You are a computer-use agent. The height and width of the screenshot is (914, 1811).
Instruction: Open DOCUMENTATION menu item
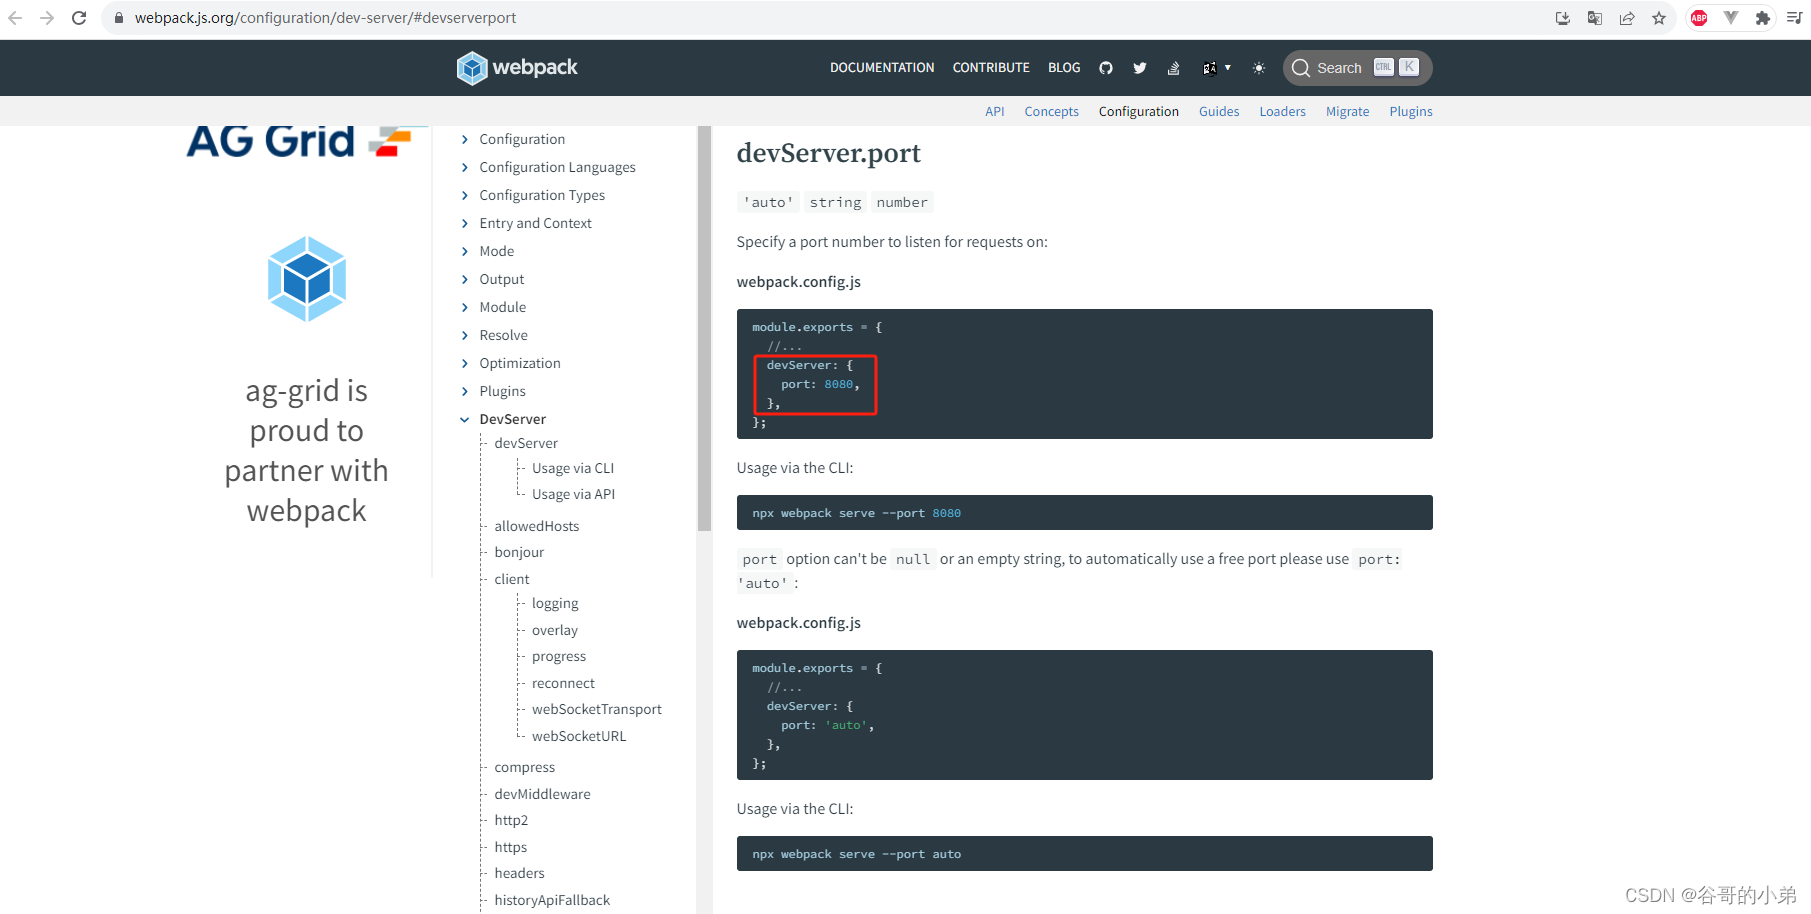[882, 68]
